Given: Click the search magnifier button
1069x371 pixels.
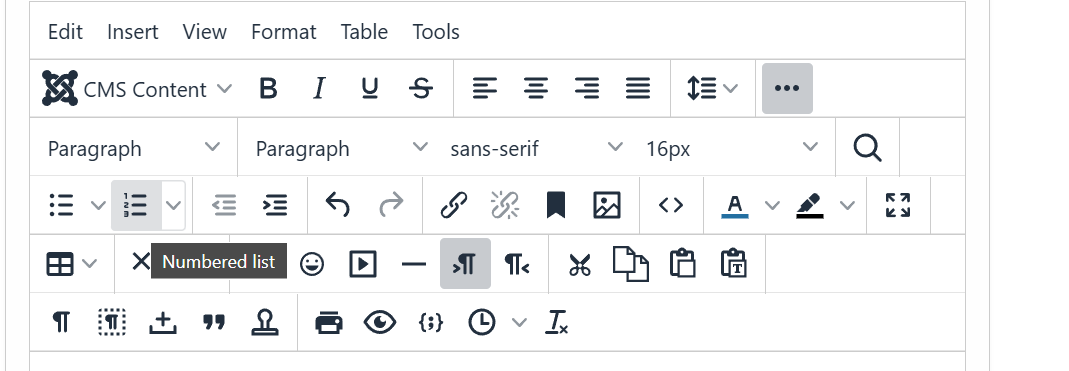Looking at the screenshot, I should [x=867, y=147].
